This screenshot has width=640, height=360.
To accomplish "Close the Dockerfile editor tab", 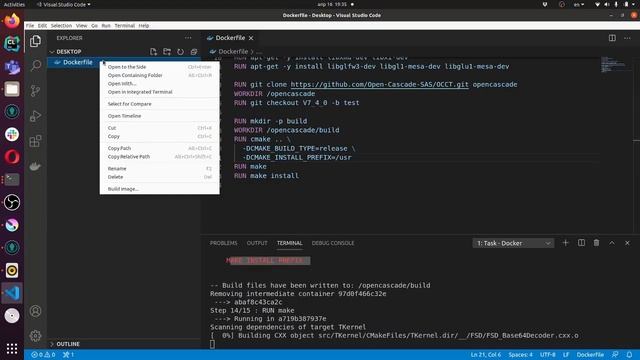I will (x=251, y=38).
